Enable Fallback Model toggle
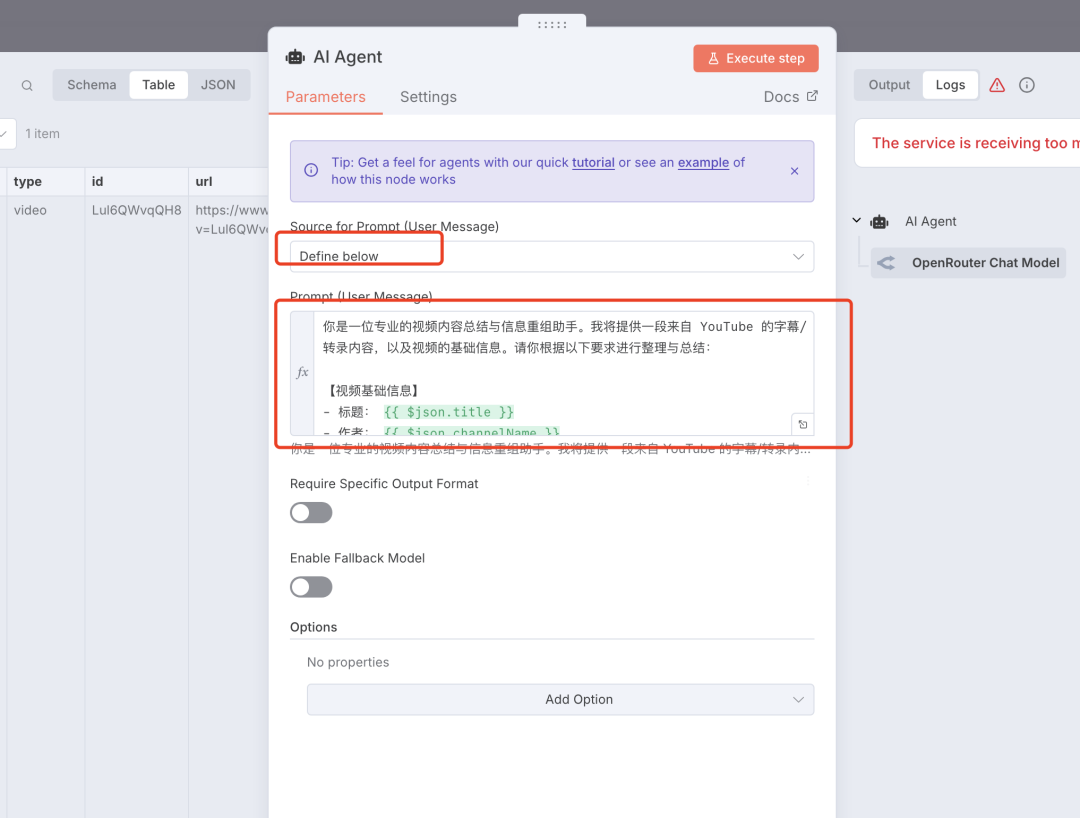This screenshot has width=1080, height=818. pyautogui.click(x=310, y=586)
